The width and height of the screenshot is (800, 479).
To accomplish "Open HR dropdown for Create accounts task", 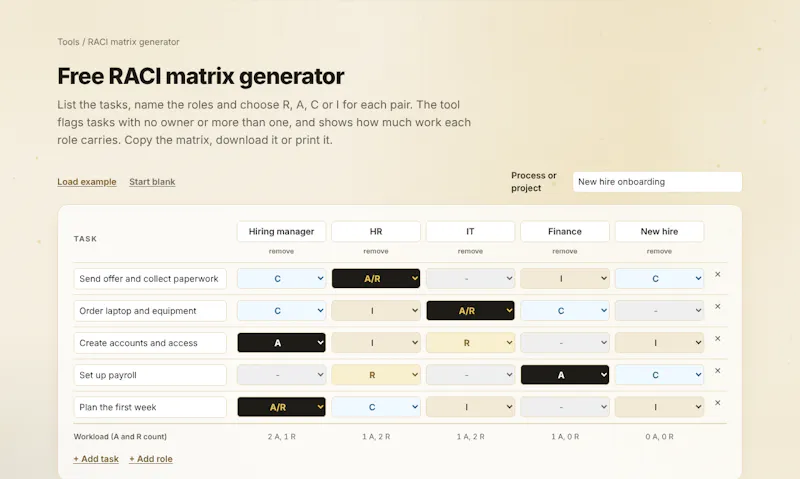I will pos(376,343).
